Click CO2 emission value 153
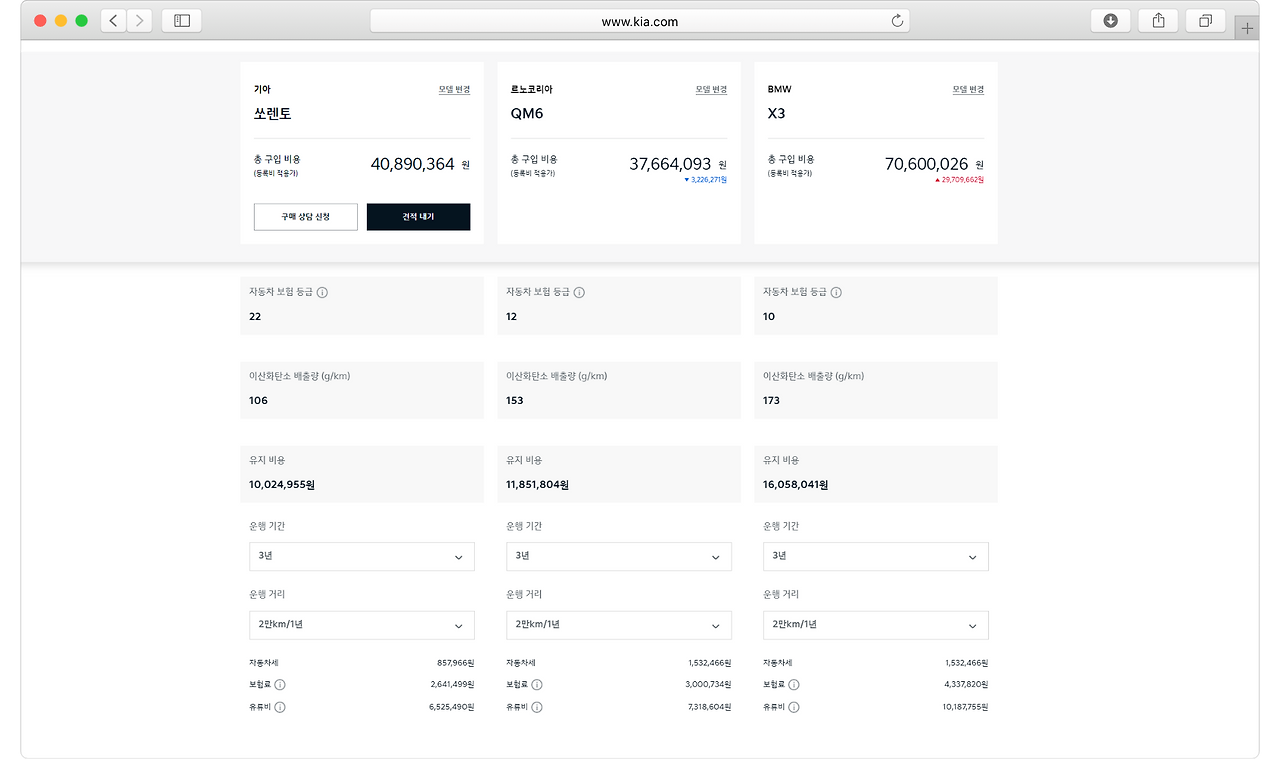 (x=515, y=400)
